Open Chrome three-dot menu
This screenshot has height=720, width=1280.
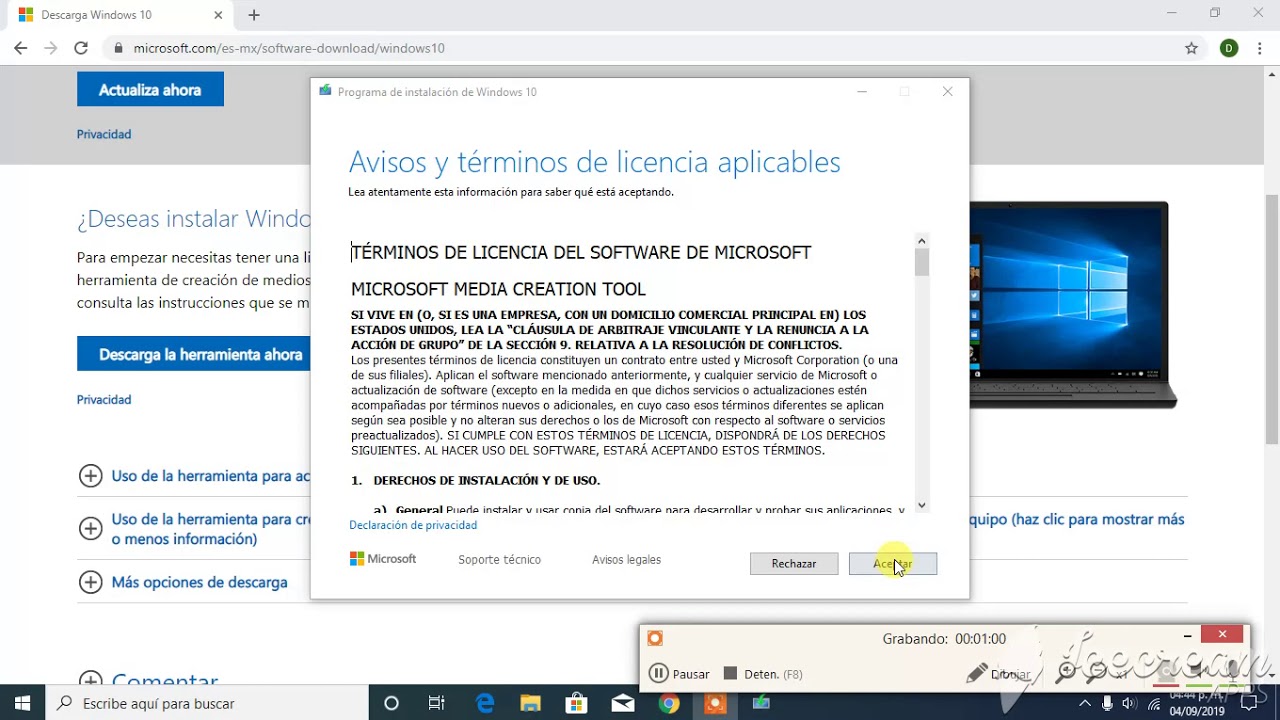[x=1261, y=48]
